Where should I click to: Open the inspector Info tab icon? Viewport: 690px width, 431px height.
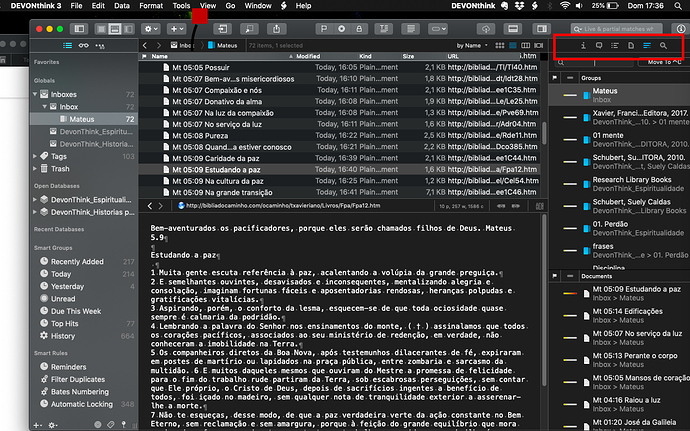coord(583,45)
